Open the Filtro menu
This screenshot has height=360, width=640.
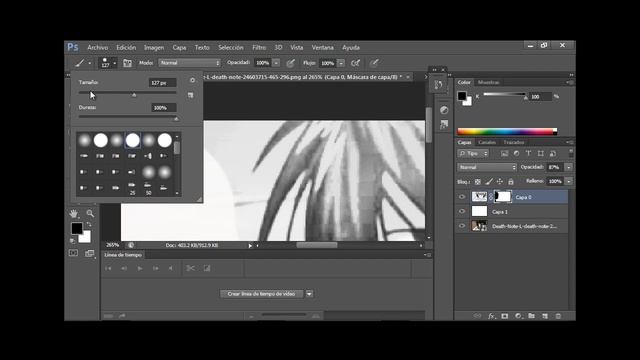(x=259, y=47)
